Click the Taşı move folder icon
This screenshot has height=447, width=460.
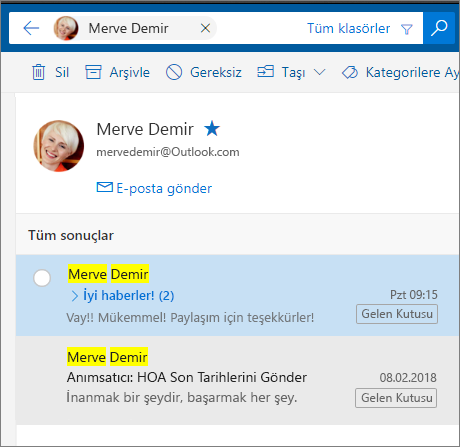(x=265, y=72)
